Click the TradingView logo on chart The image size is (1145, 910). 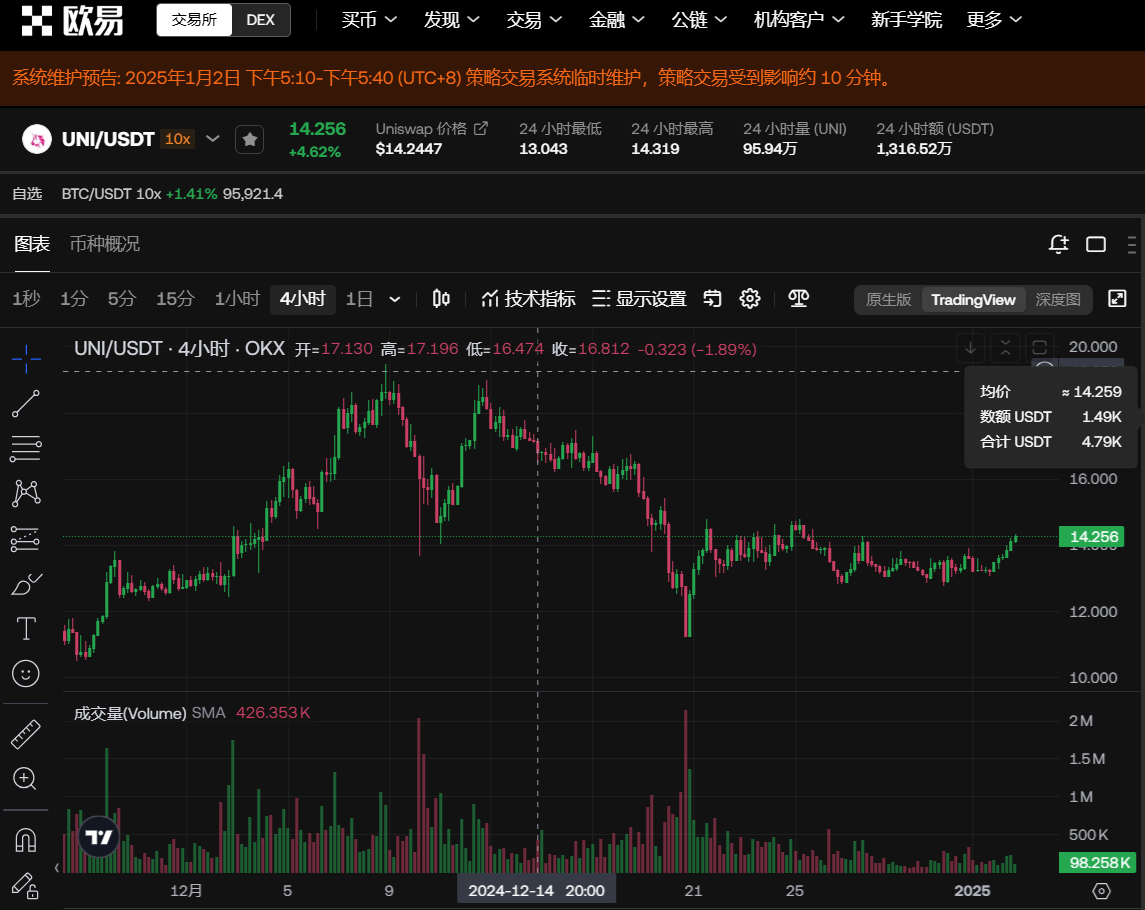[x=99, y=838]
